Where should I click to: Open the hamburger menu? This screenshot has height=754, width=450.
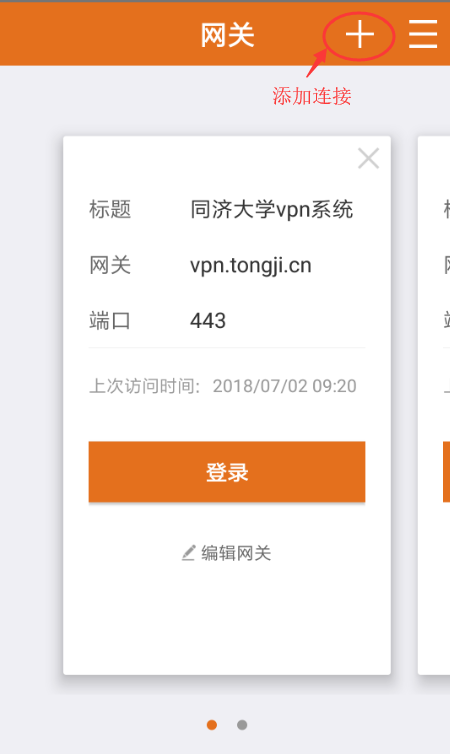click(x=423, y=34)
